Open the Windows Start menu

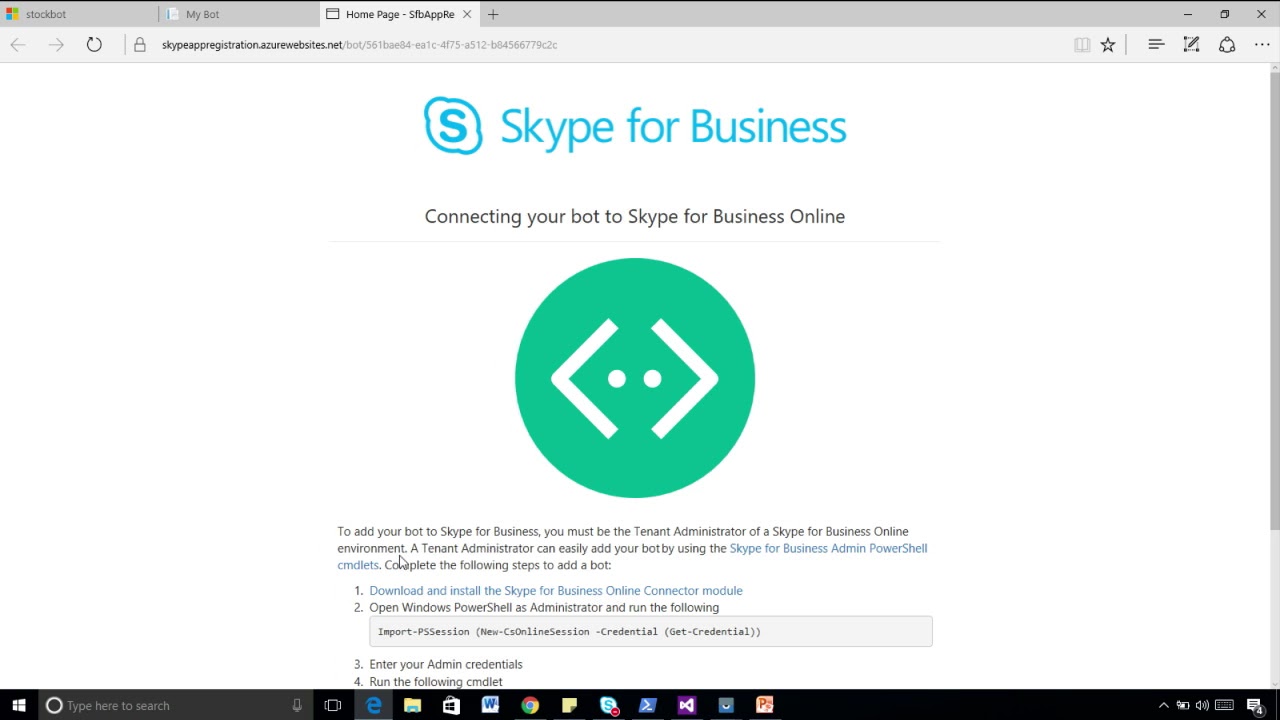click(19, 705)
